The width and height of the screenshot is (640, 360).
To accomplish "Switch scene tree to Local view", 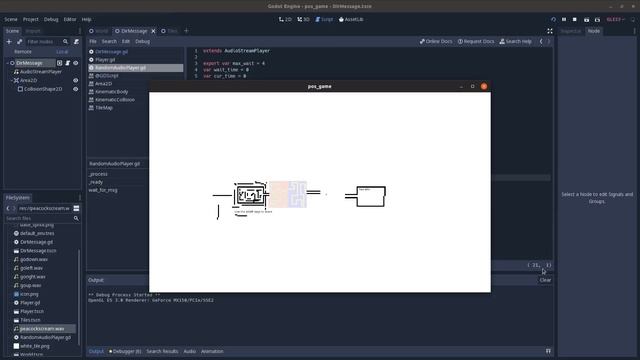I will [x=62, y=52].
